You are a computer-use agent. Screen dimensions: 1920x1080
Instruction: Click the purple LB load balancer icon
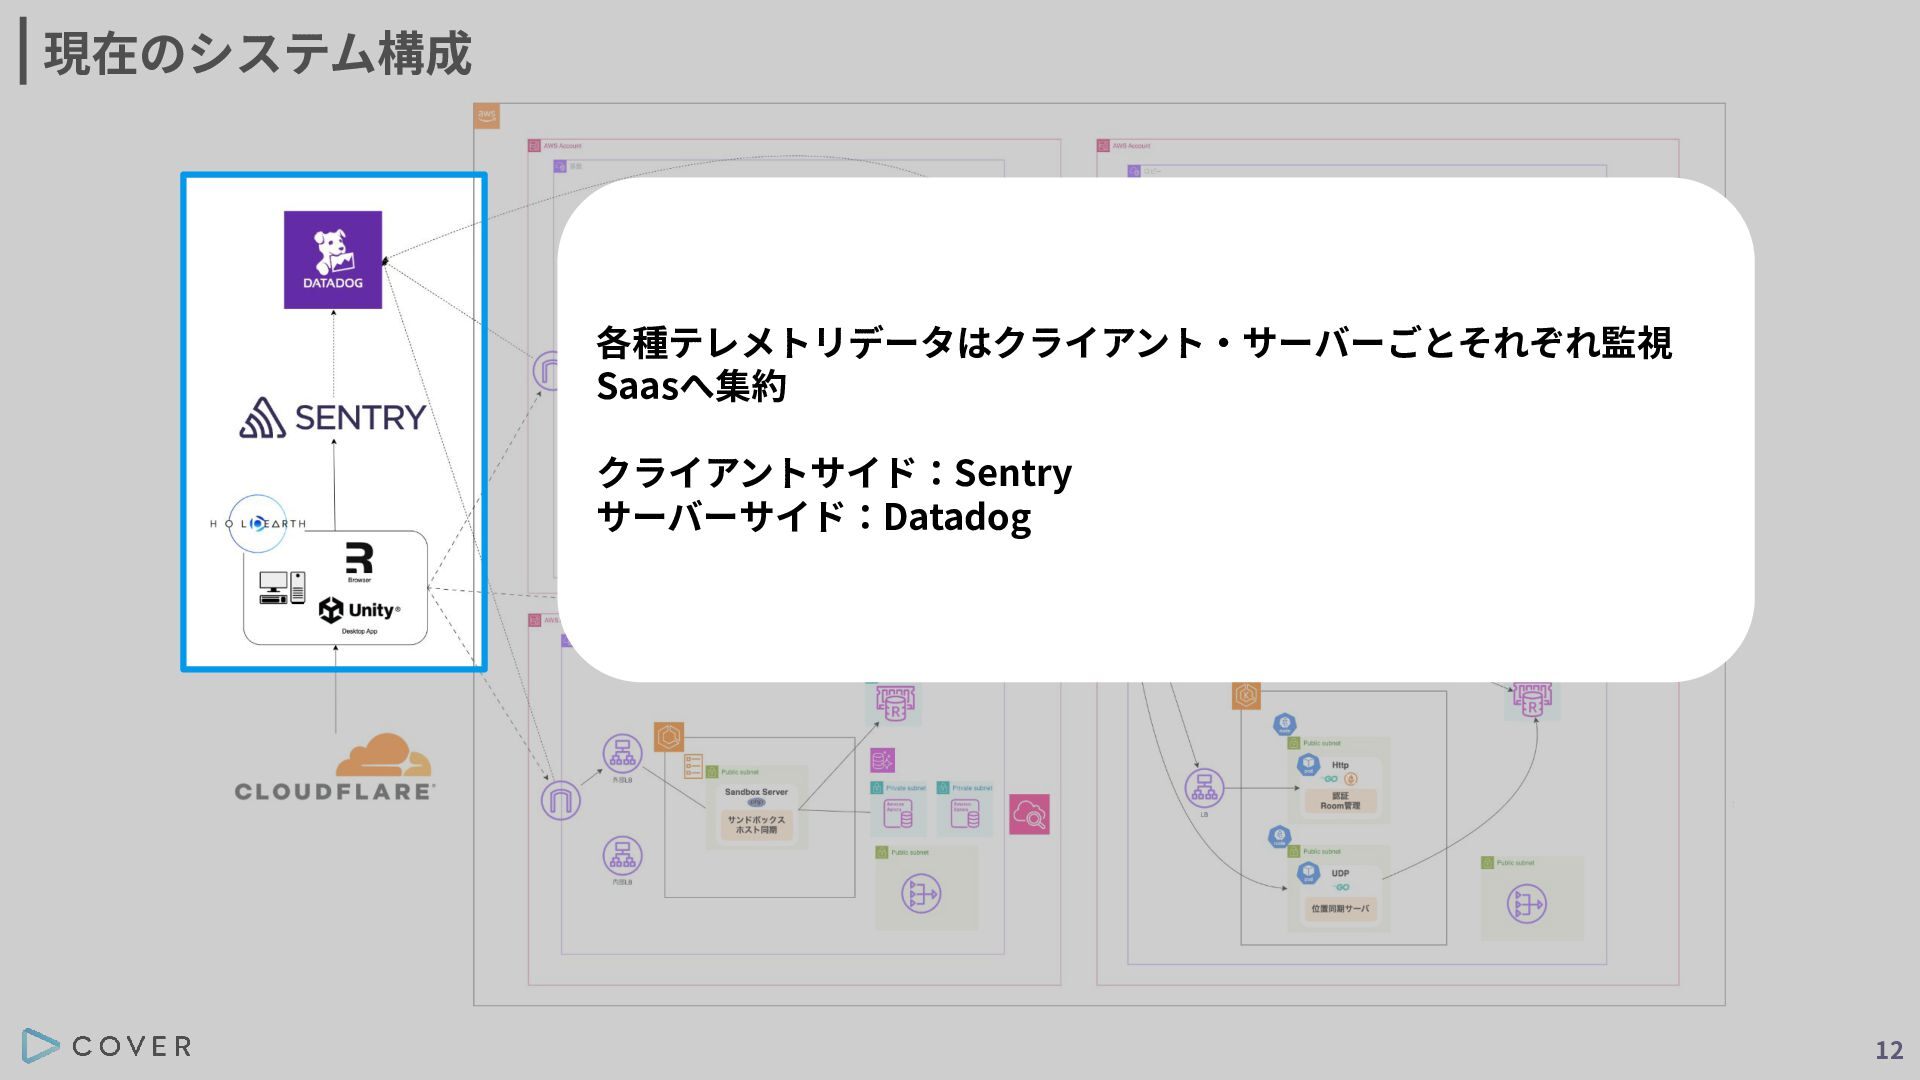(1204, 787)
